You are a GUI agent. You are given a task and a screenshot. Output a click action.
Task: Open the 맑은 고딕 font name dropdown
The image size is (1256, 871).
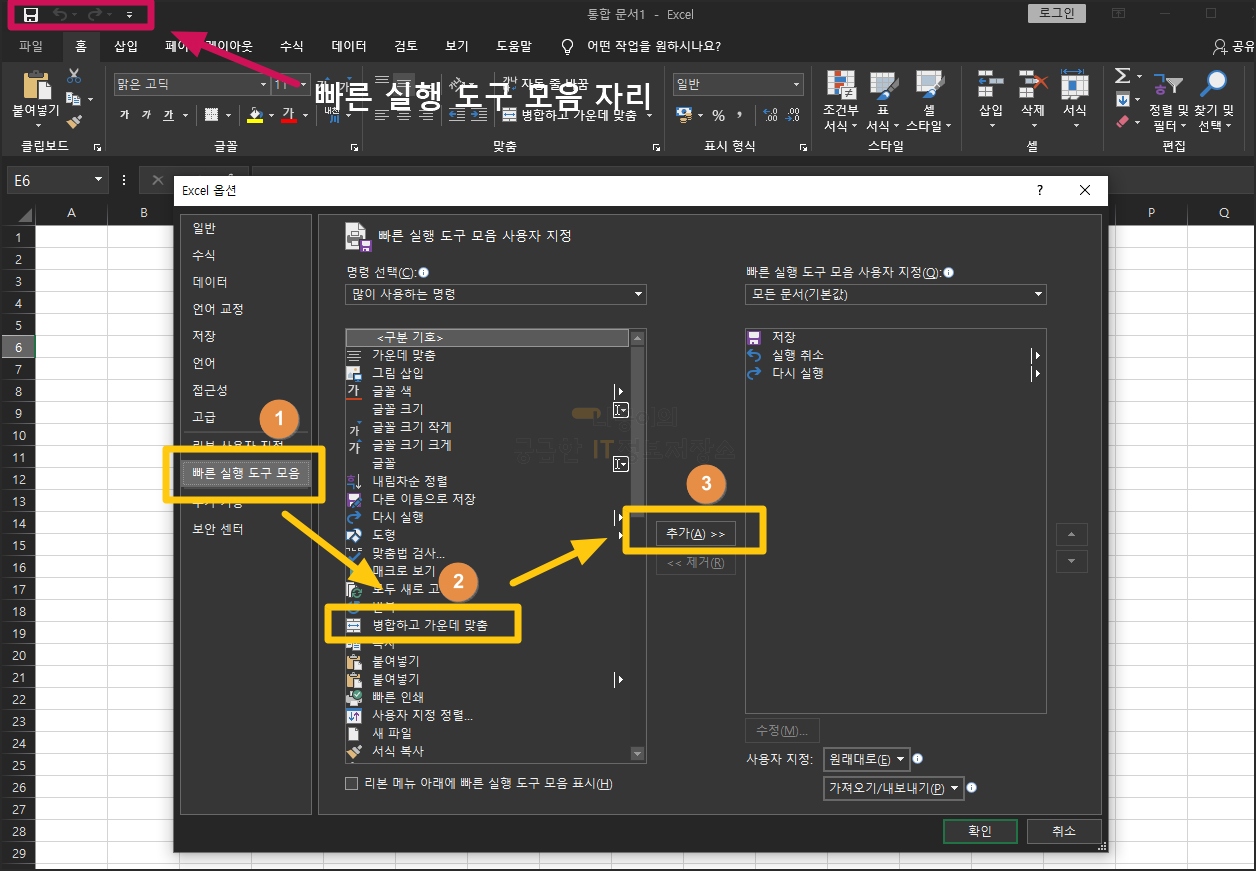tap(263, 85)
